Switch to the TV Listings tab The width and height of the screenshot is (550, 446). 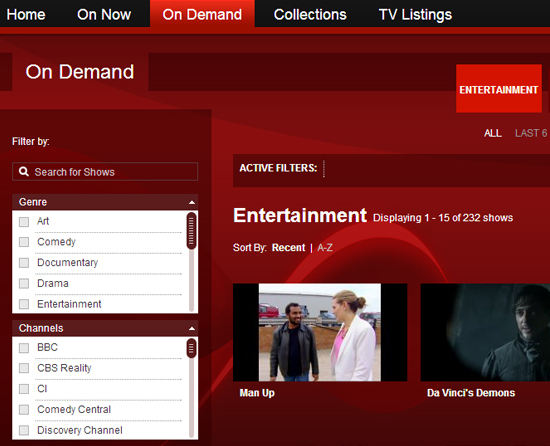tap(415, 14)
